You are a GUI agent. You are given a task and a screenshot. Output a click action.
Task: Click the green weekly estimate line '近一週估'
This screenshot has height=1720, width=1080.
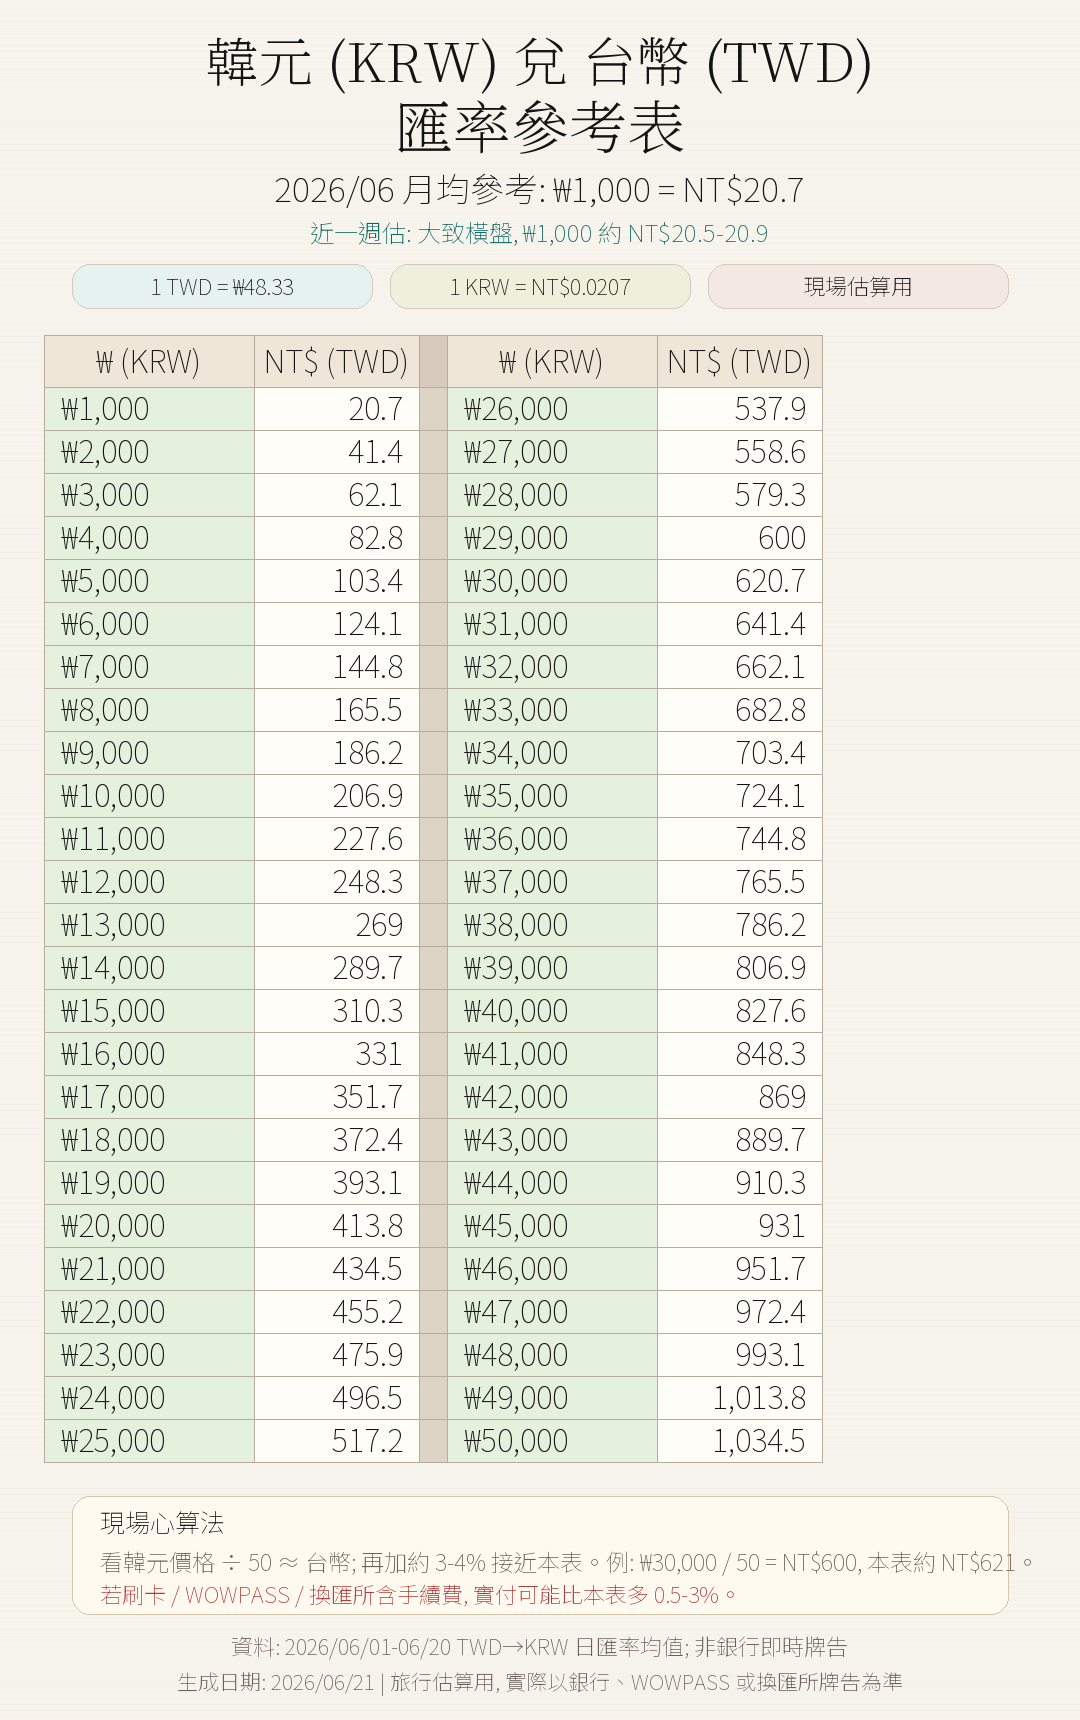point(539,234)
